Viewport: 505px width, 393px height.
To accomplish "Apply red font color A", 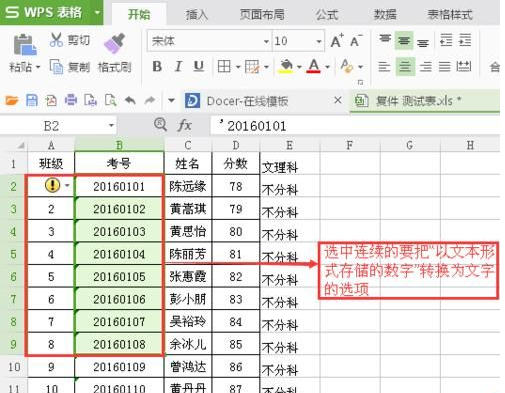I will click(314, 66).
